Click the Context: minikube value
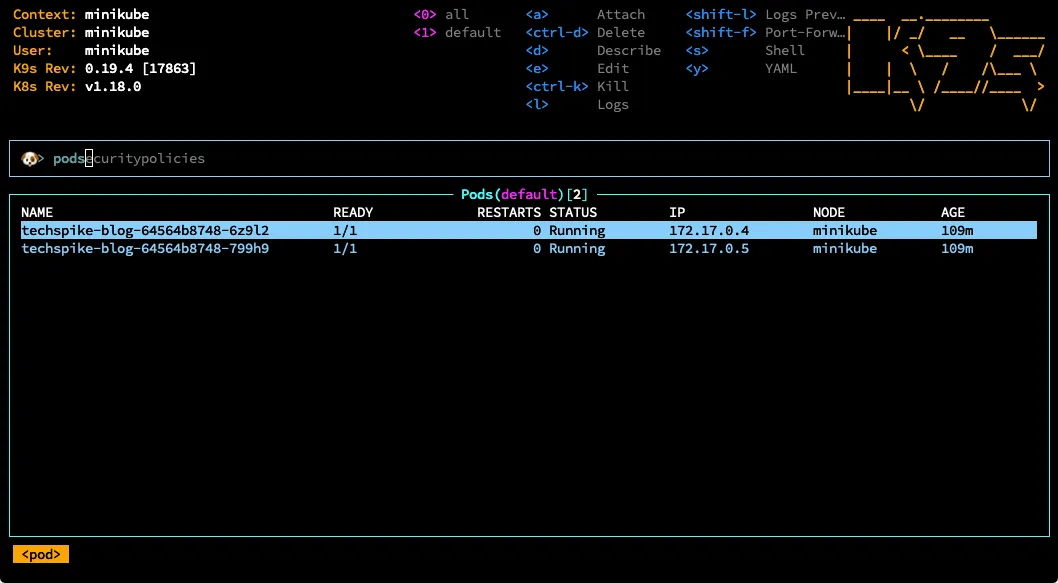Image resolution: width=1058 pixels, height=583 pixels. pos(117,15)
